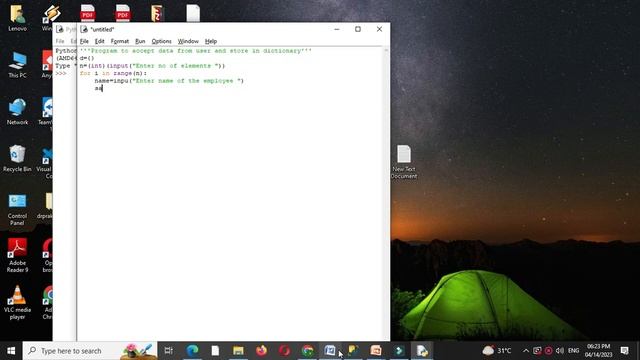Image resolution: width=640 pixels, height=360 pixels.
Task: Launch Chrome from the taskbar
Action: [307, 351]
